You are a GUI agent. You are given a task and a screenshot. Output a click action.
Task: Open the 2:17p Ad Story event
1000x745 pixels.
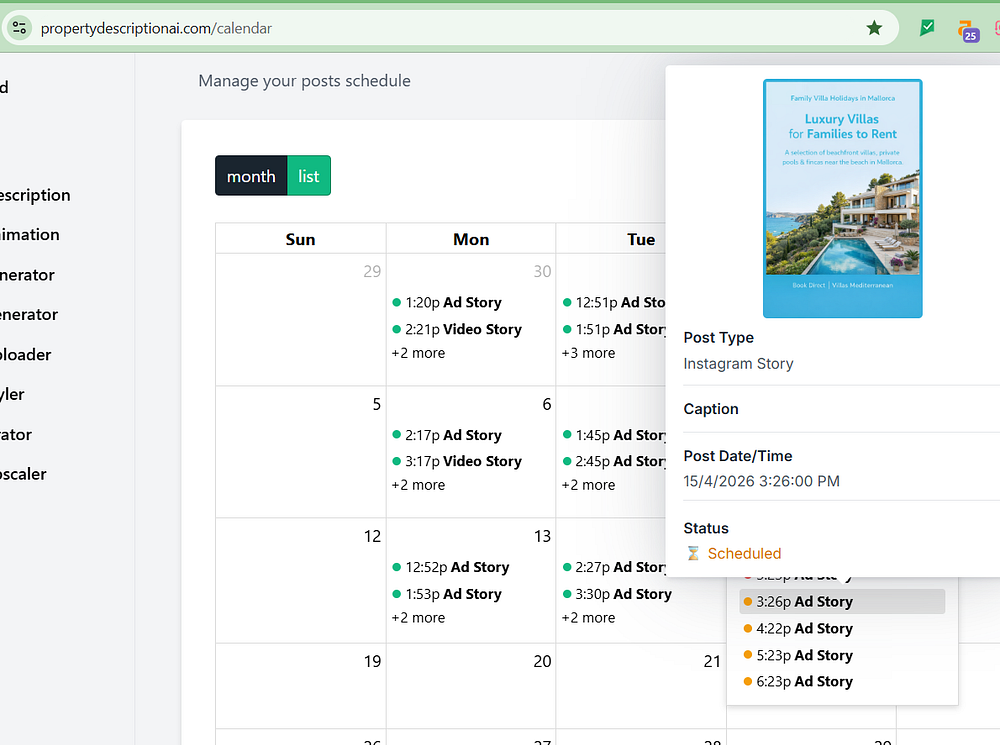[447, 435]
